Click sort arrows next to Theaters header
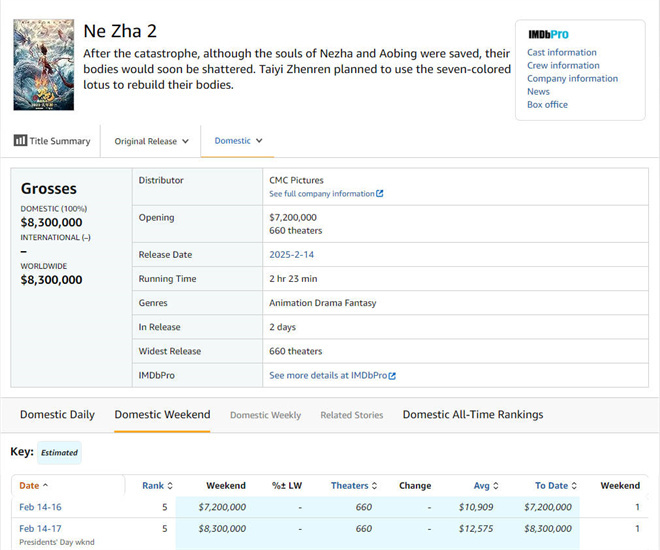660x550 pixels. [x=374, y=486]
